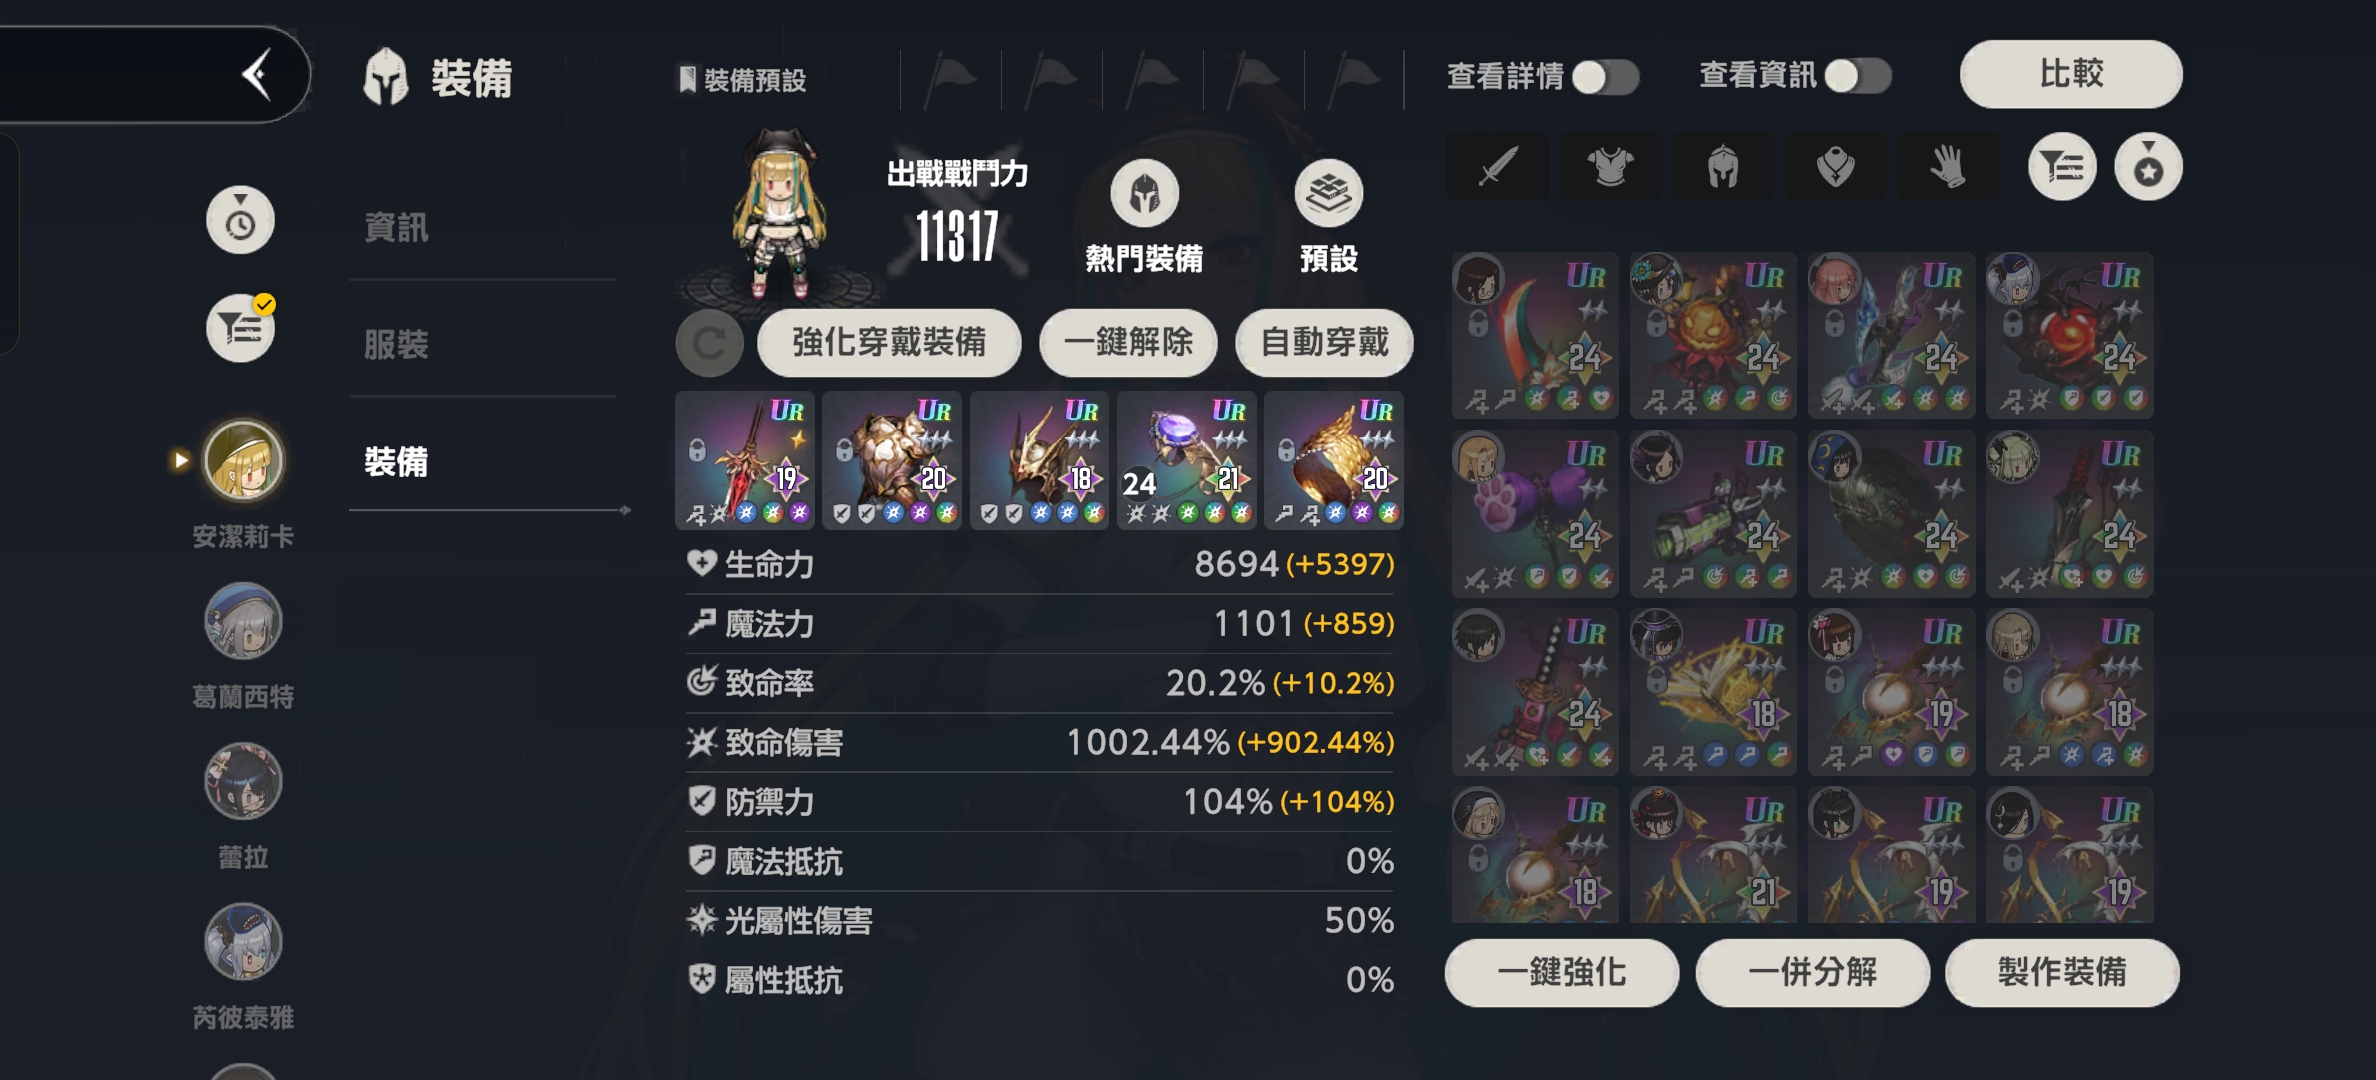
Task: Select the glove filter icon
Action: pyautogui.click(x=1948, y=166)
